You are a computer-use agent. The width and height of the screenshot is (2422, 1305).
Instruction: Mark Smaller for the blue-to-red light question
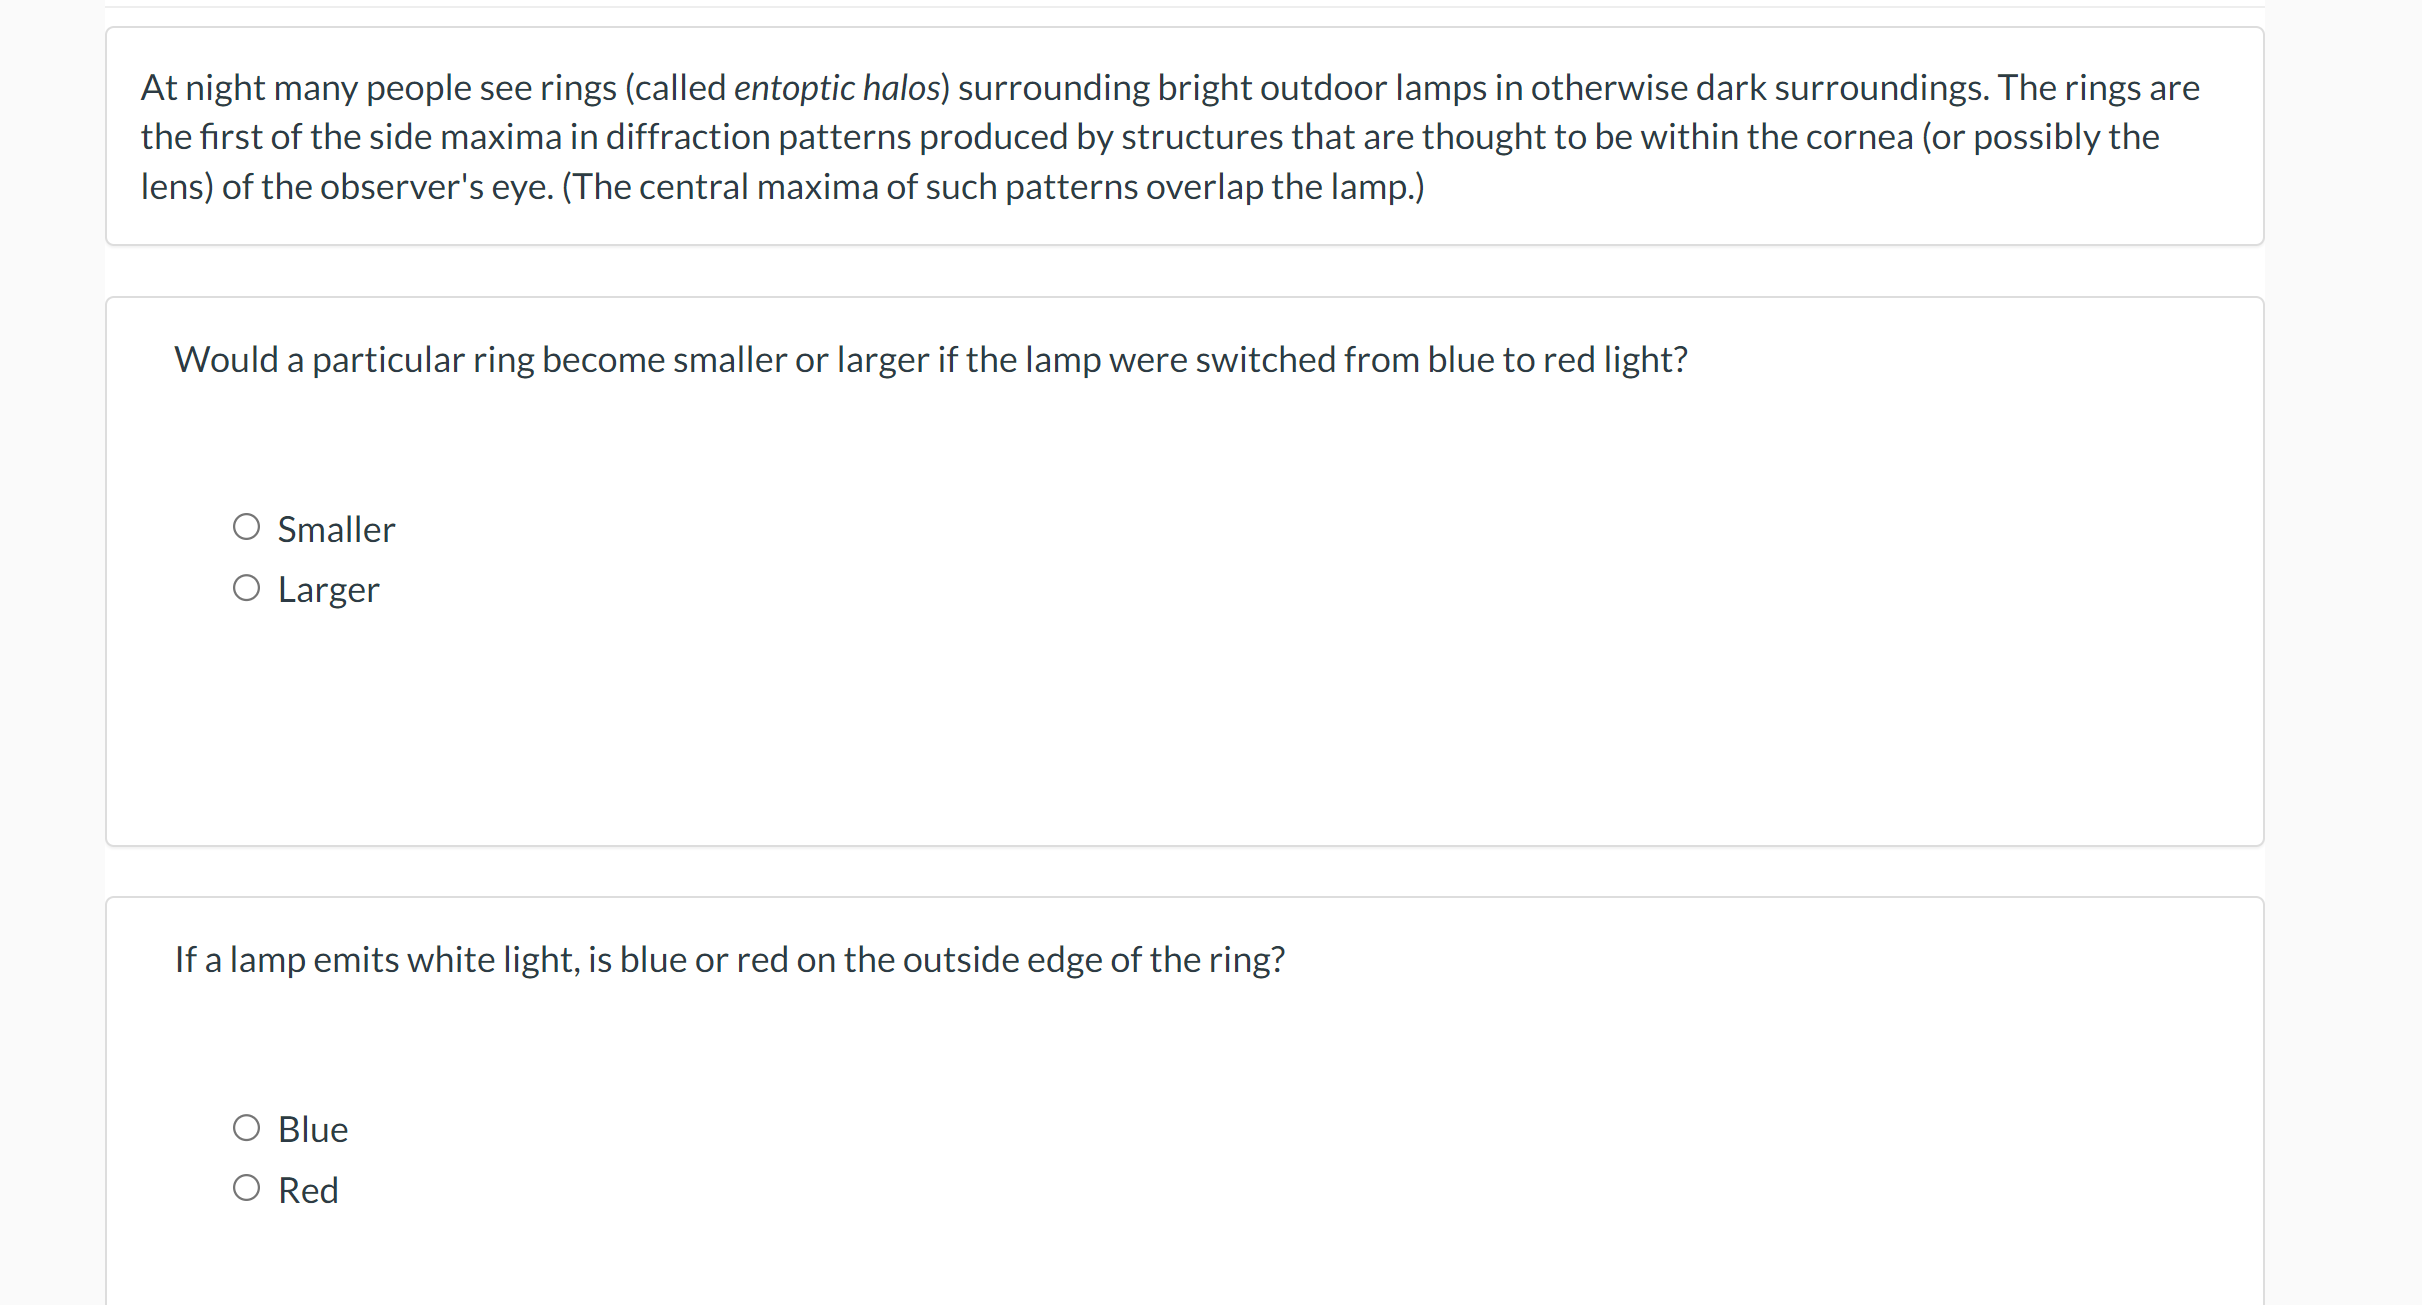(246, 525)
